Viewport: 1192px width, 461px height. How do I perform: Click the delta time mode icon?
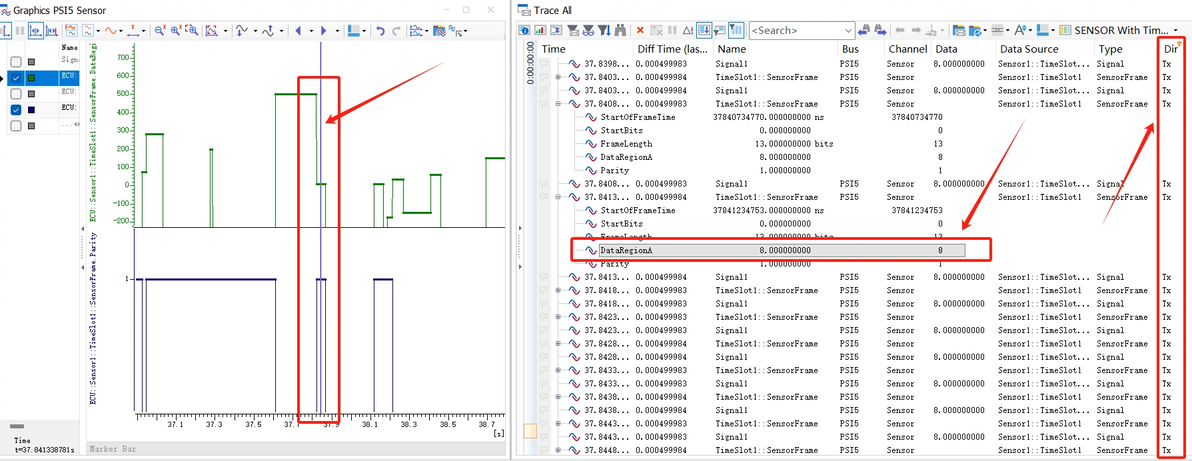[687, 30]
